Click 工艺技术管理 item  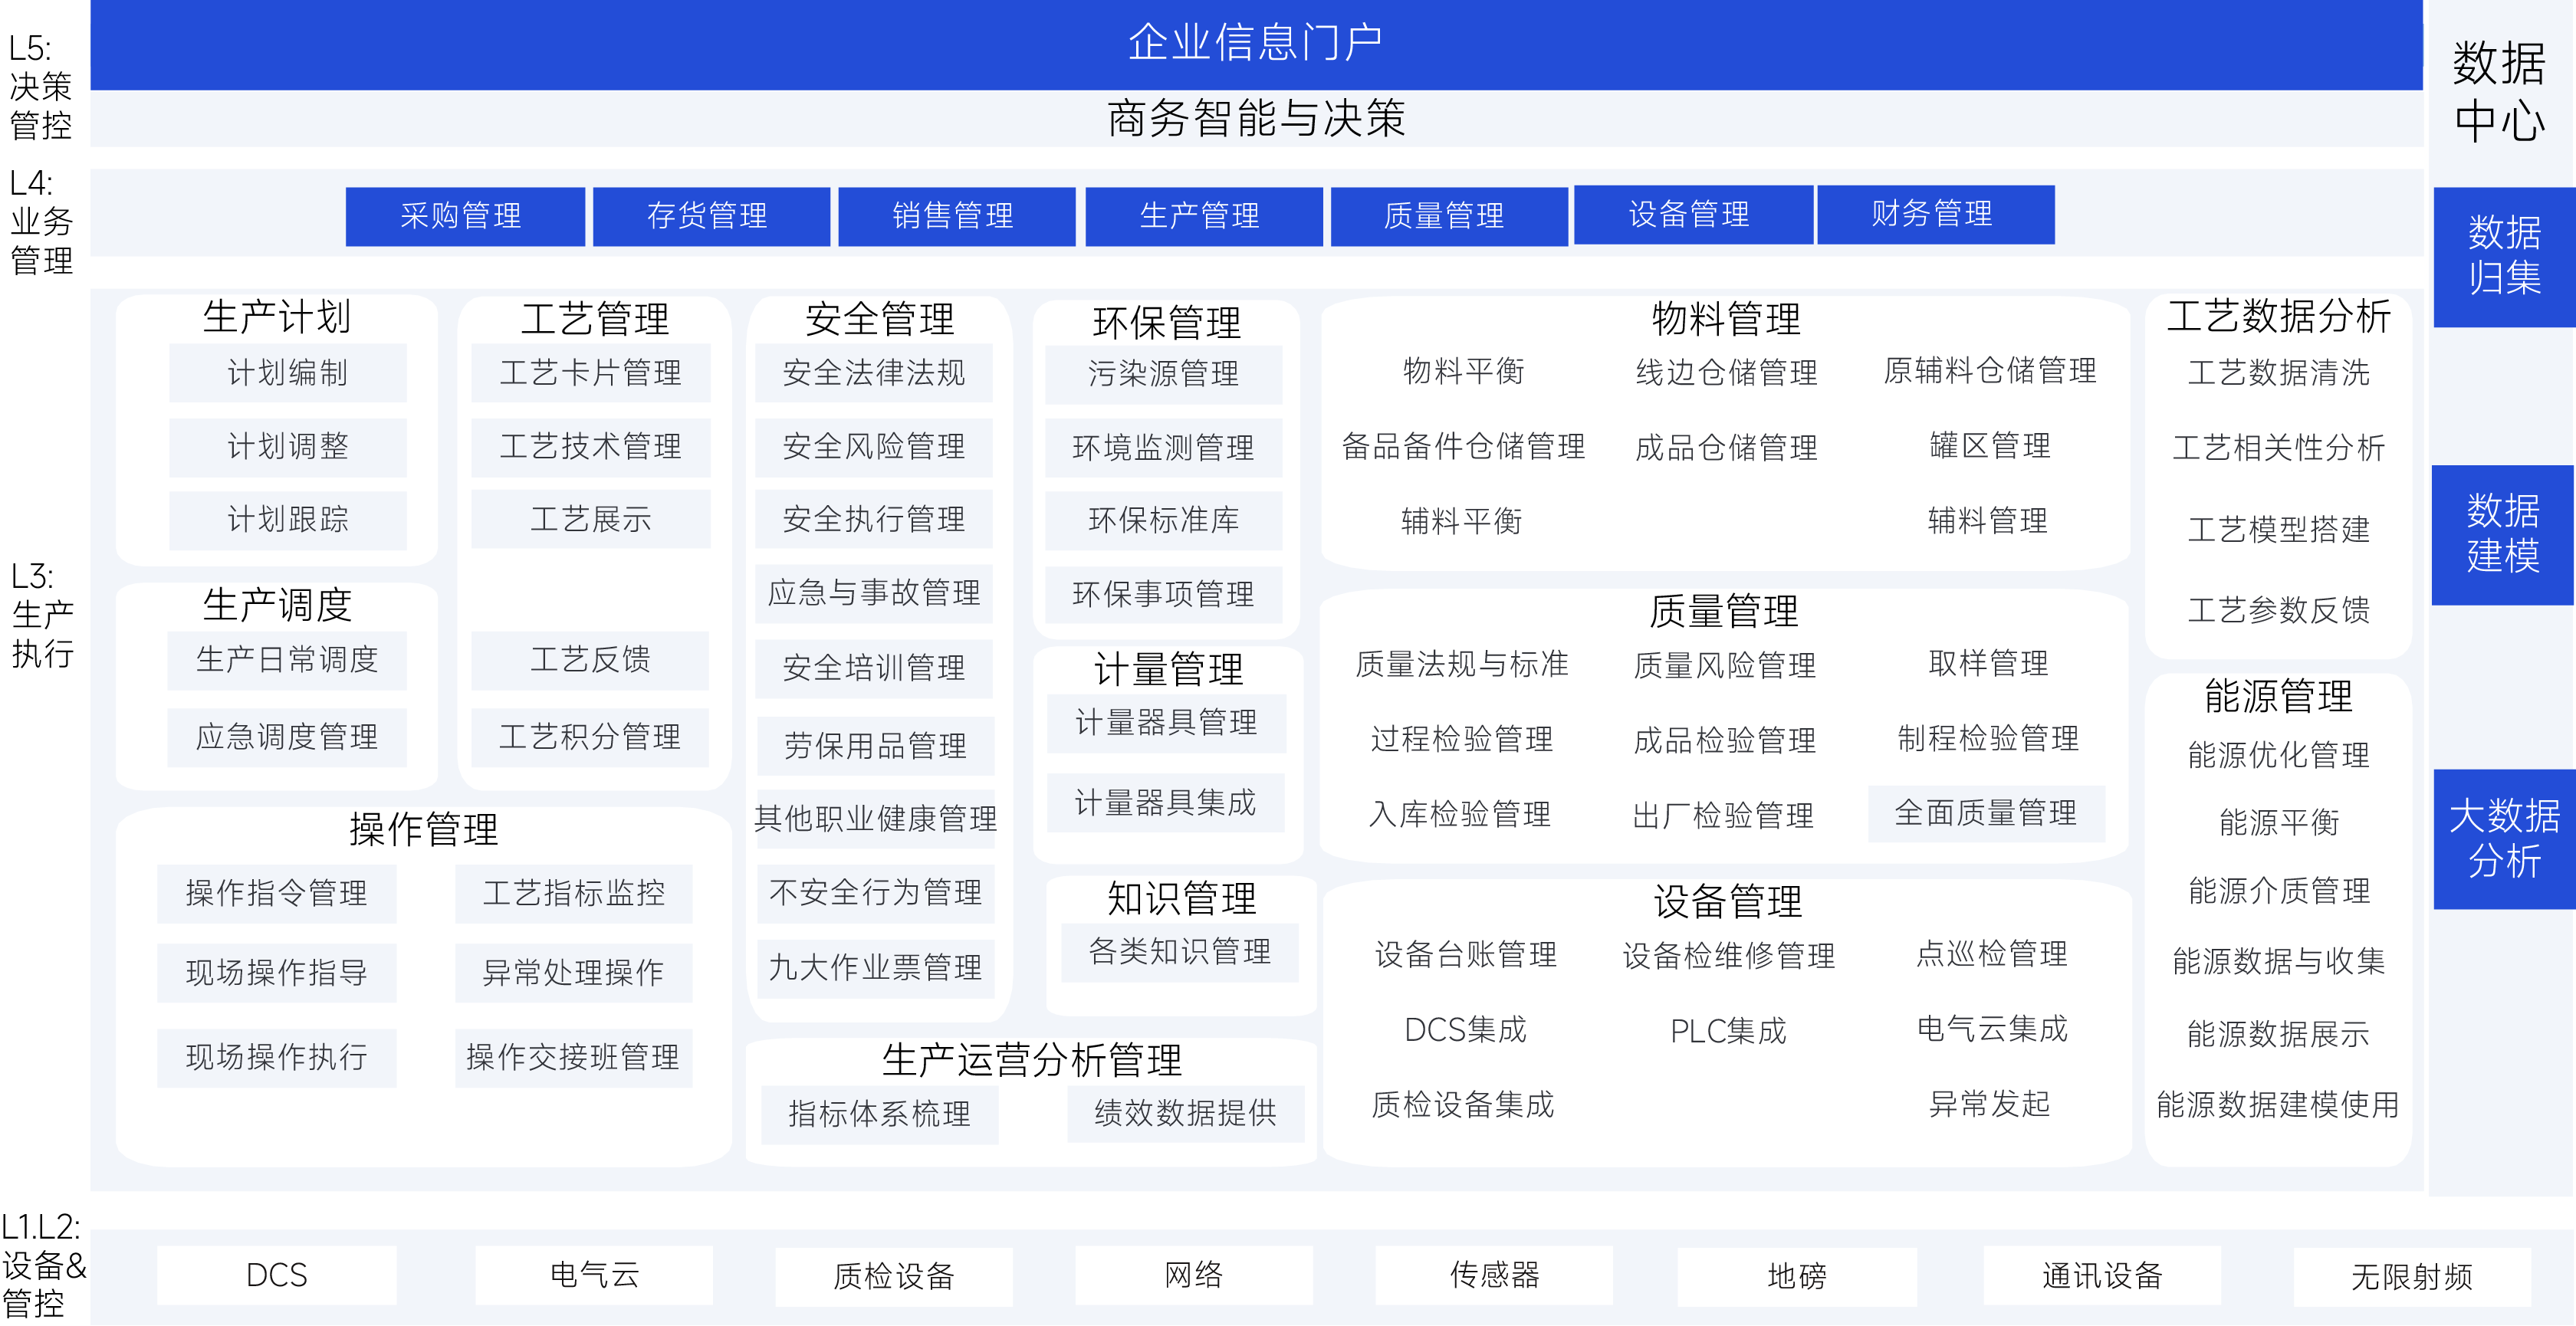point(591,447)
